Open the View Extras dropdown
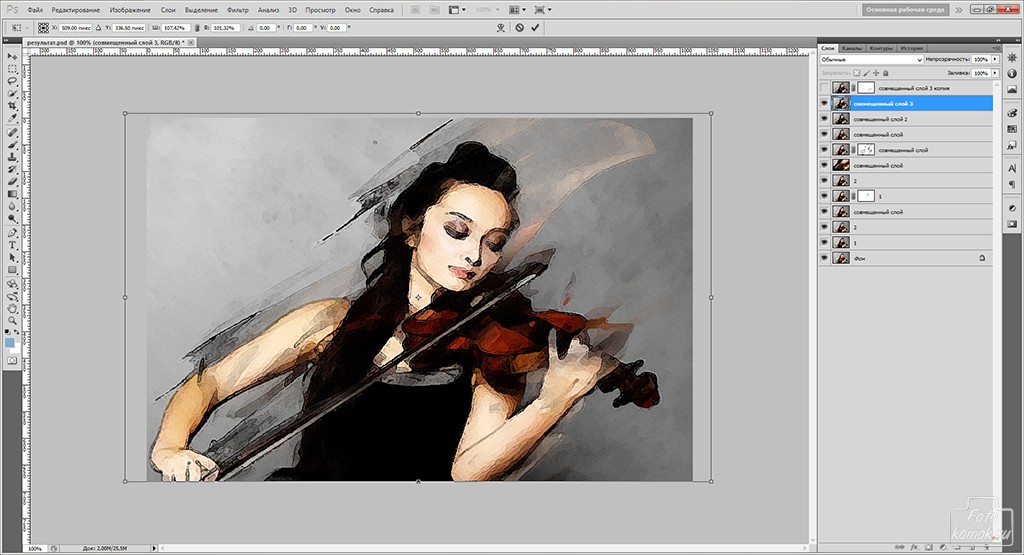This screenshot has width=1024, height=555. (457, 10)
